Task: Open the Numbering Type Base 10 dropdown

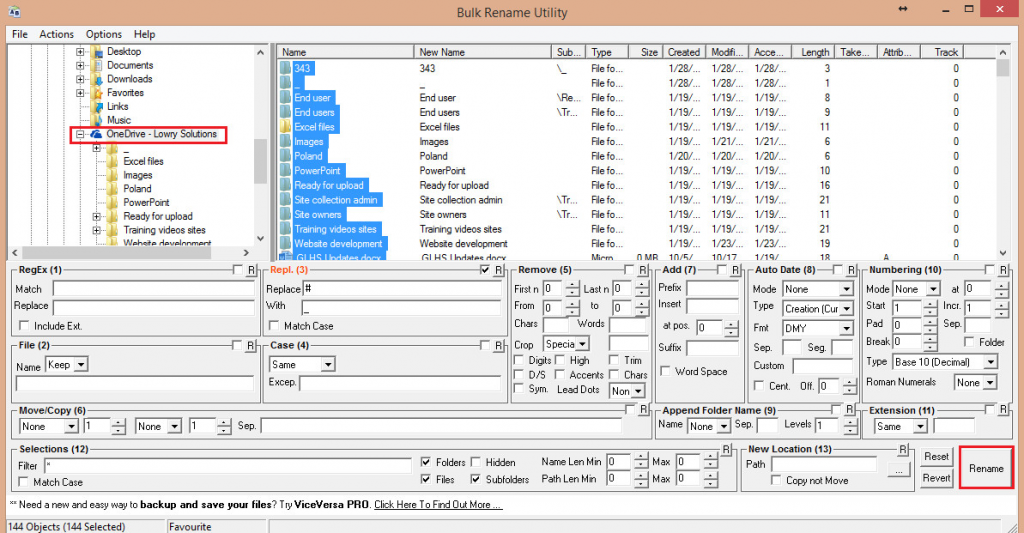Action: pyautogui.click(x=991, y=362)
